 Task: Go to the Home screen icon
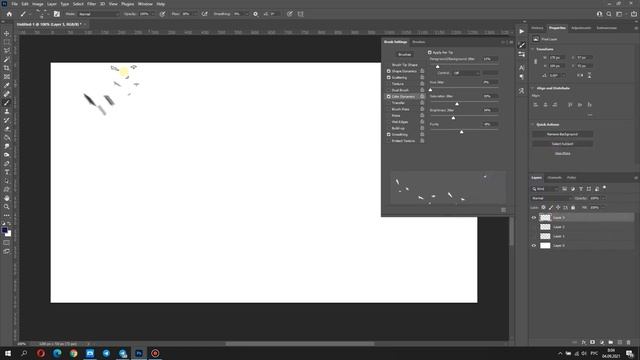9,14
